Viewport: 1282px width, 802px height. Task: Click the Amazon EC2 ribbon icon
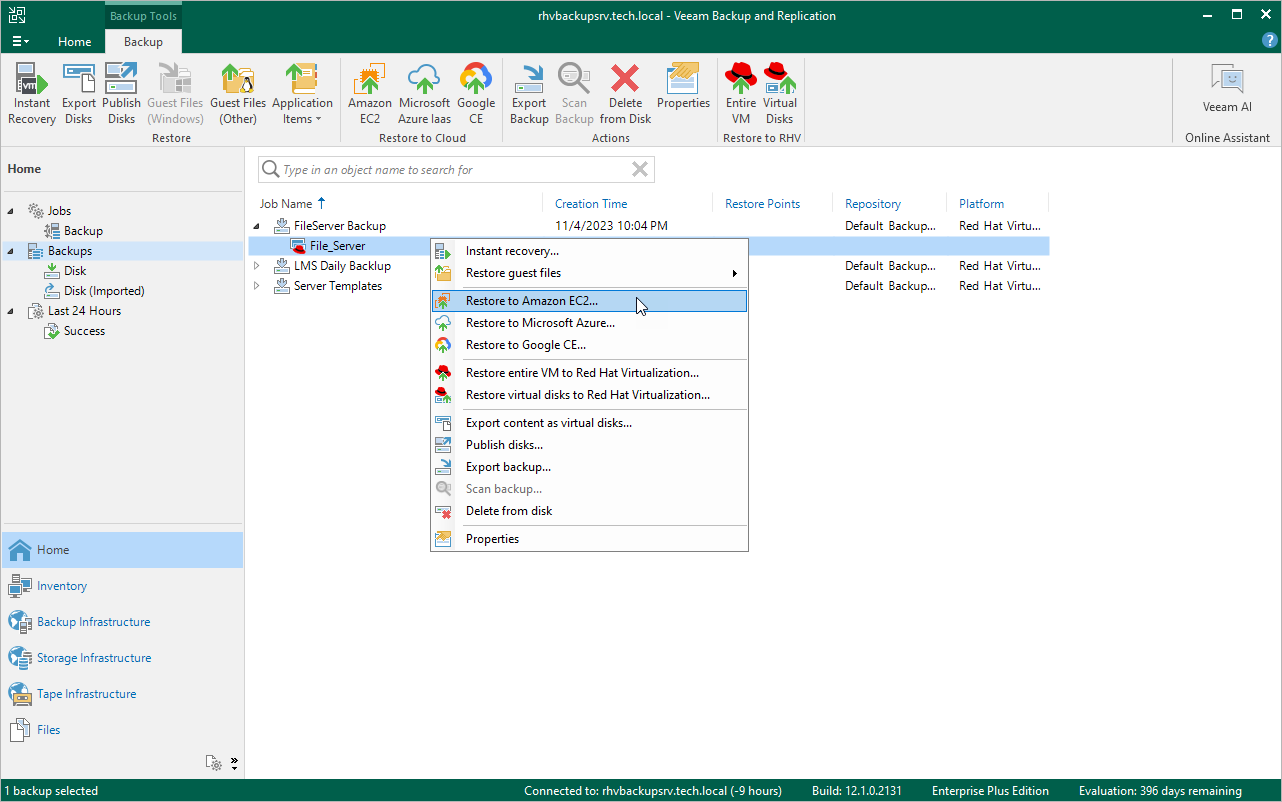pyautogui.click(x=370, y=93)
